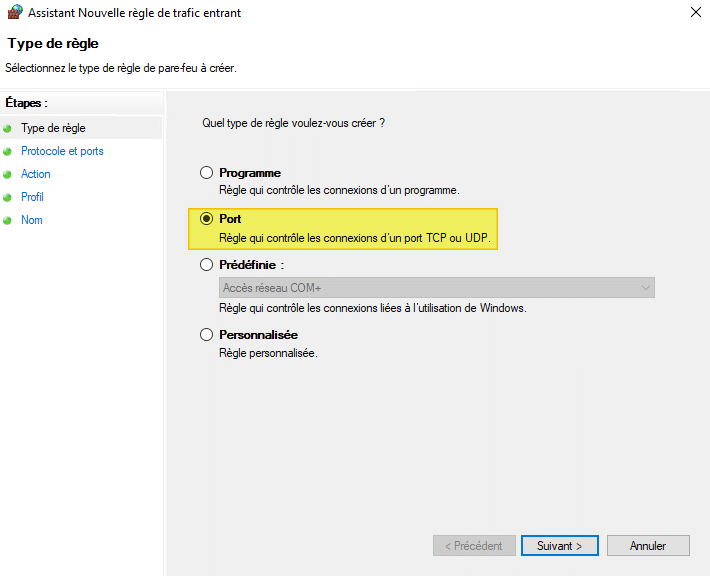
Task: Open the Nom step link
Action: [32, 220]
